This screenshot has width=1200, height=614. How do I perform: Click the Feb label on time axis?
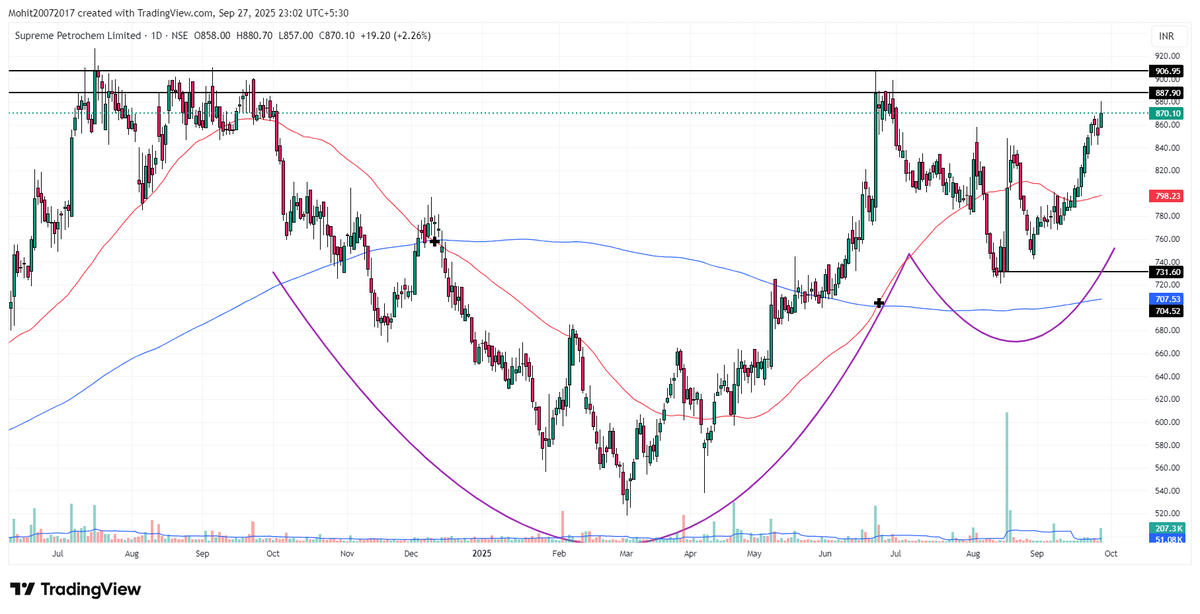[559, 552]
